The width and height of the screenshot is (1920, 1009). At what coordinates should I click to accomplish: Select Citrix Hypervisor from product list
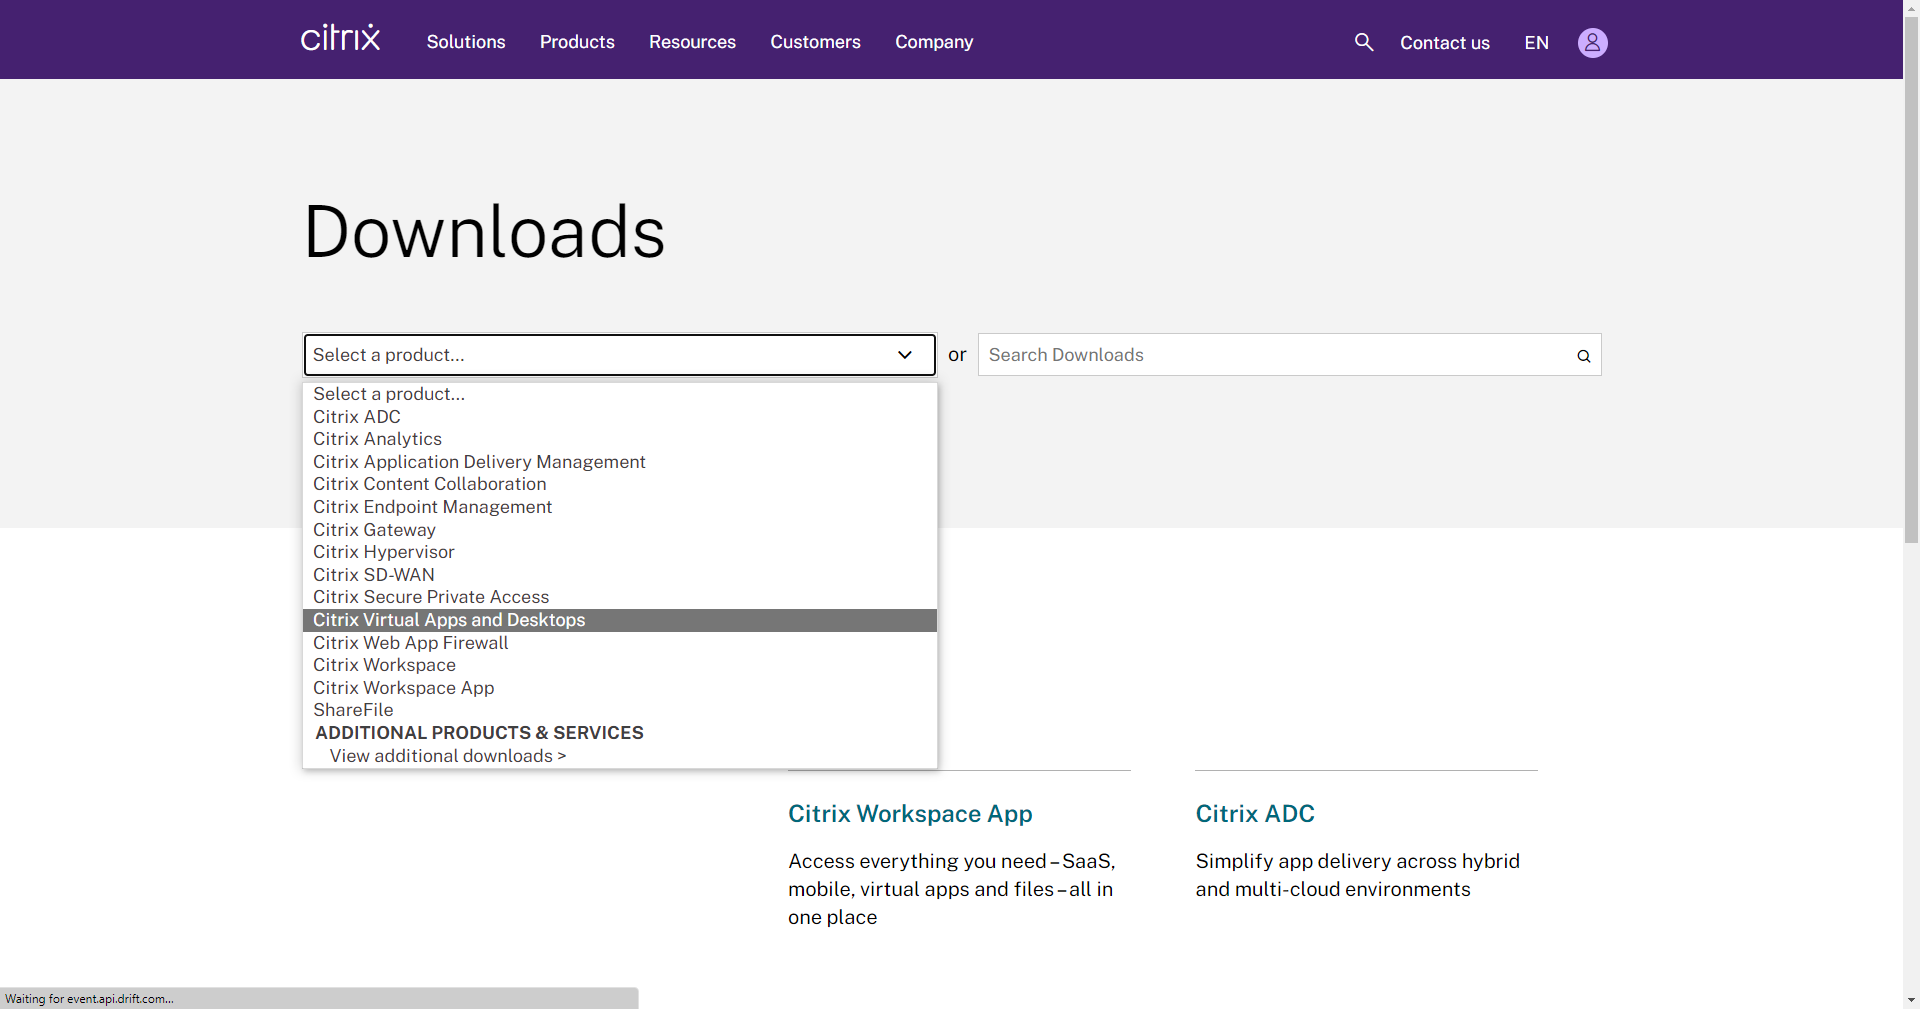pyautogui.click(x=383, y=552)
